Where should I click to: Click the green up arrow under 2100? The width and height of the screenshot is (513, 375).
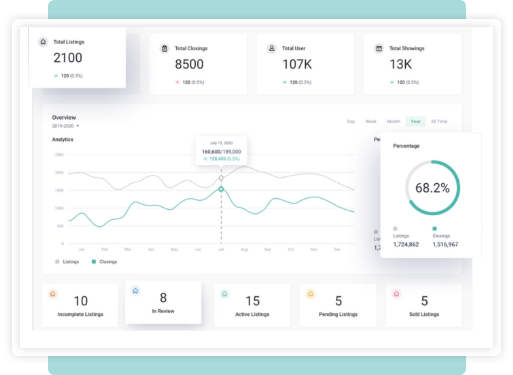click(56, 76)
